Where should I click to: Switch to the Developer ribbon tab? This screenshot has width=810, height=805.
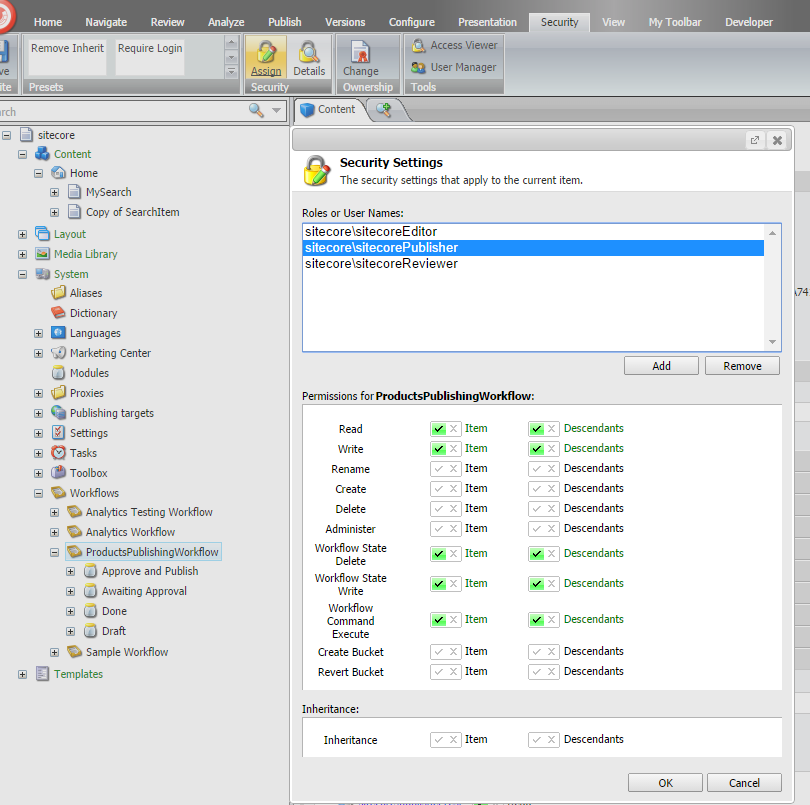click(x=749, y=22)
